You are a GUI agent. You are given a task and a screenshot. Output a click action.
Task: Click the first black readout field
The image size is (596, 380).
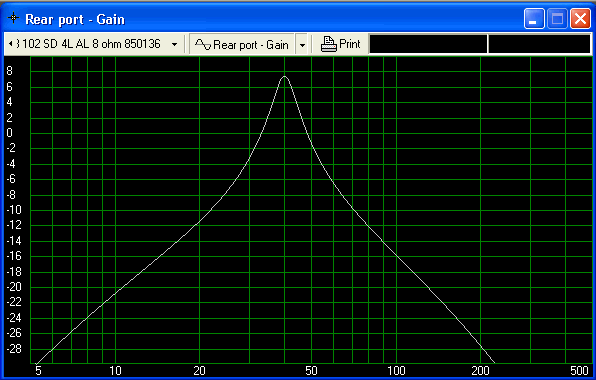pos(428,44)
